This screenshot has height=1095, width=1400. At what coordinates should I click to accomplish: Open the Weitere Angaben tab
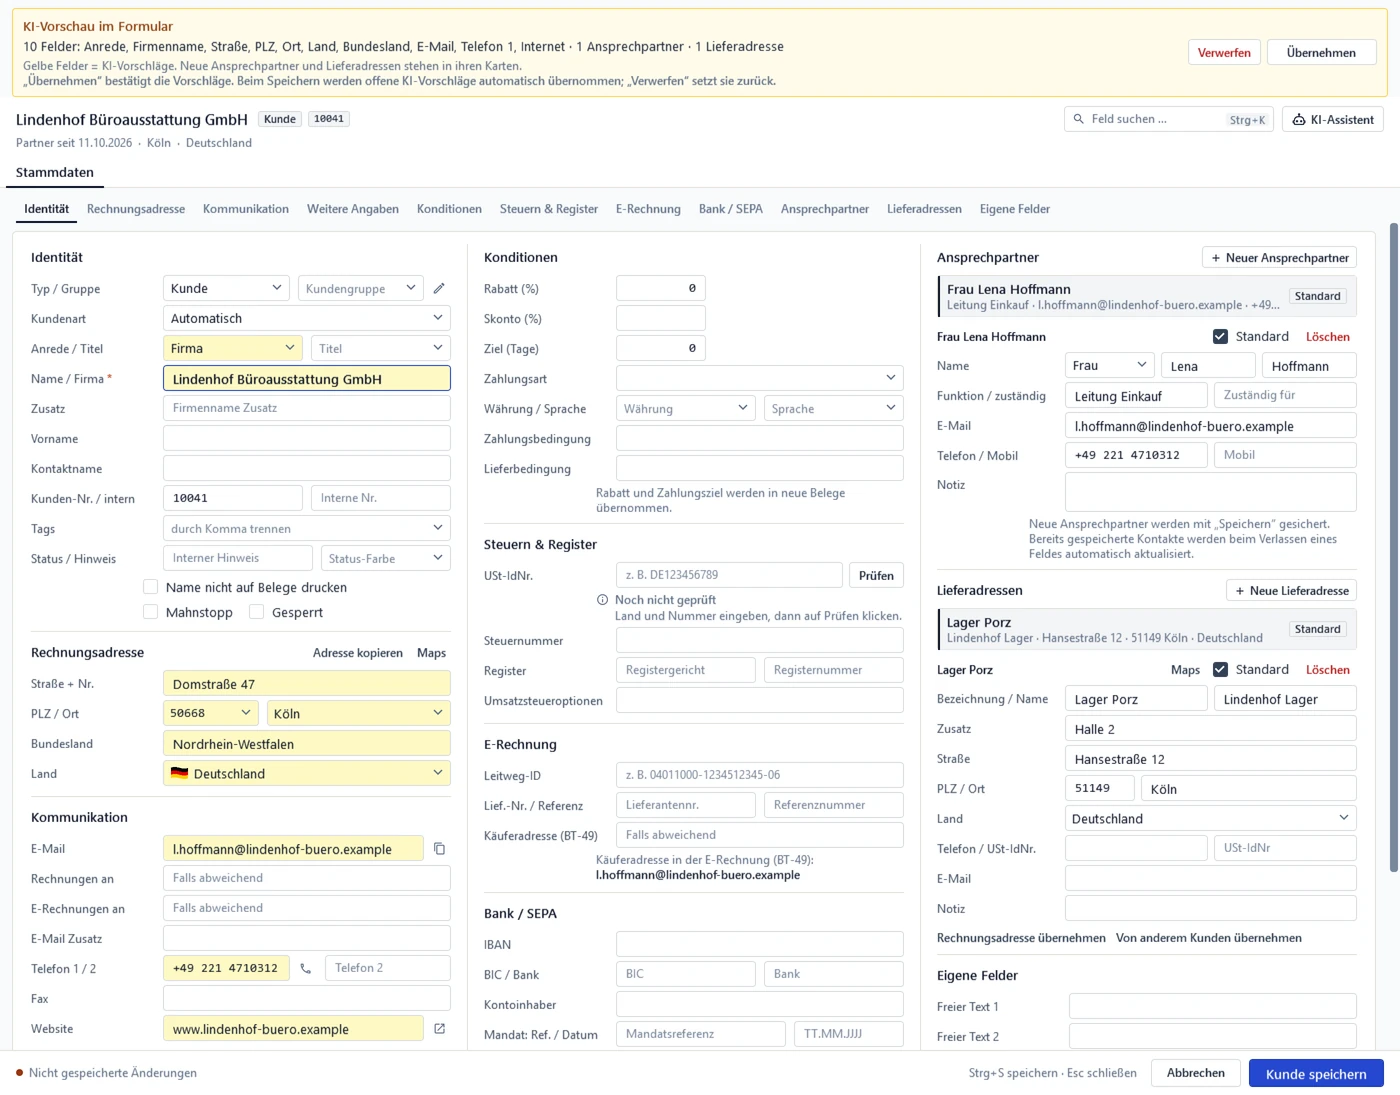click(353, 209)
